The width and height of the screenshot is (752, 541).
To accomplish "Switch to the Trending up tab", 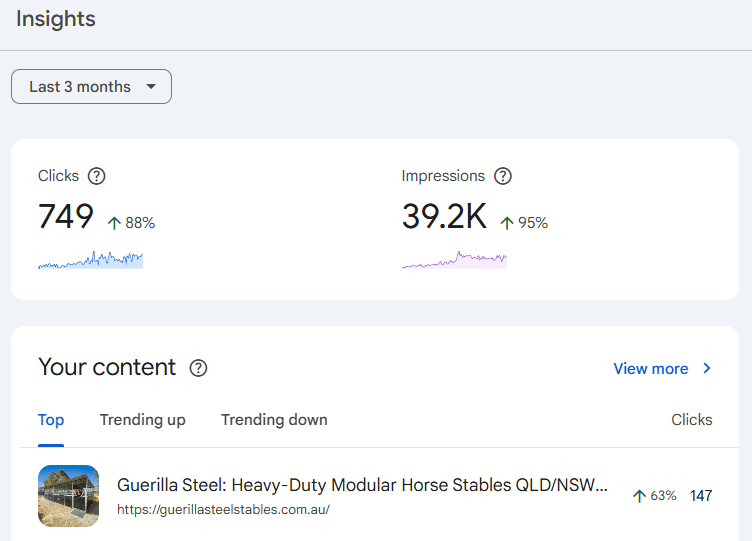I will [142, 420].
